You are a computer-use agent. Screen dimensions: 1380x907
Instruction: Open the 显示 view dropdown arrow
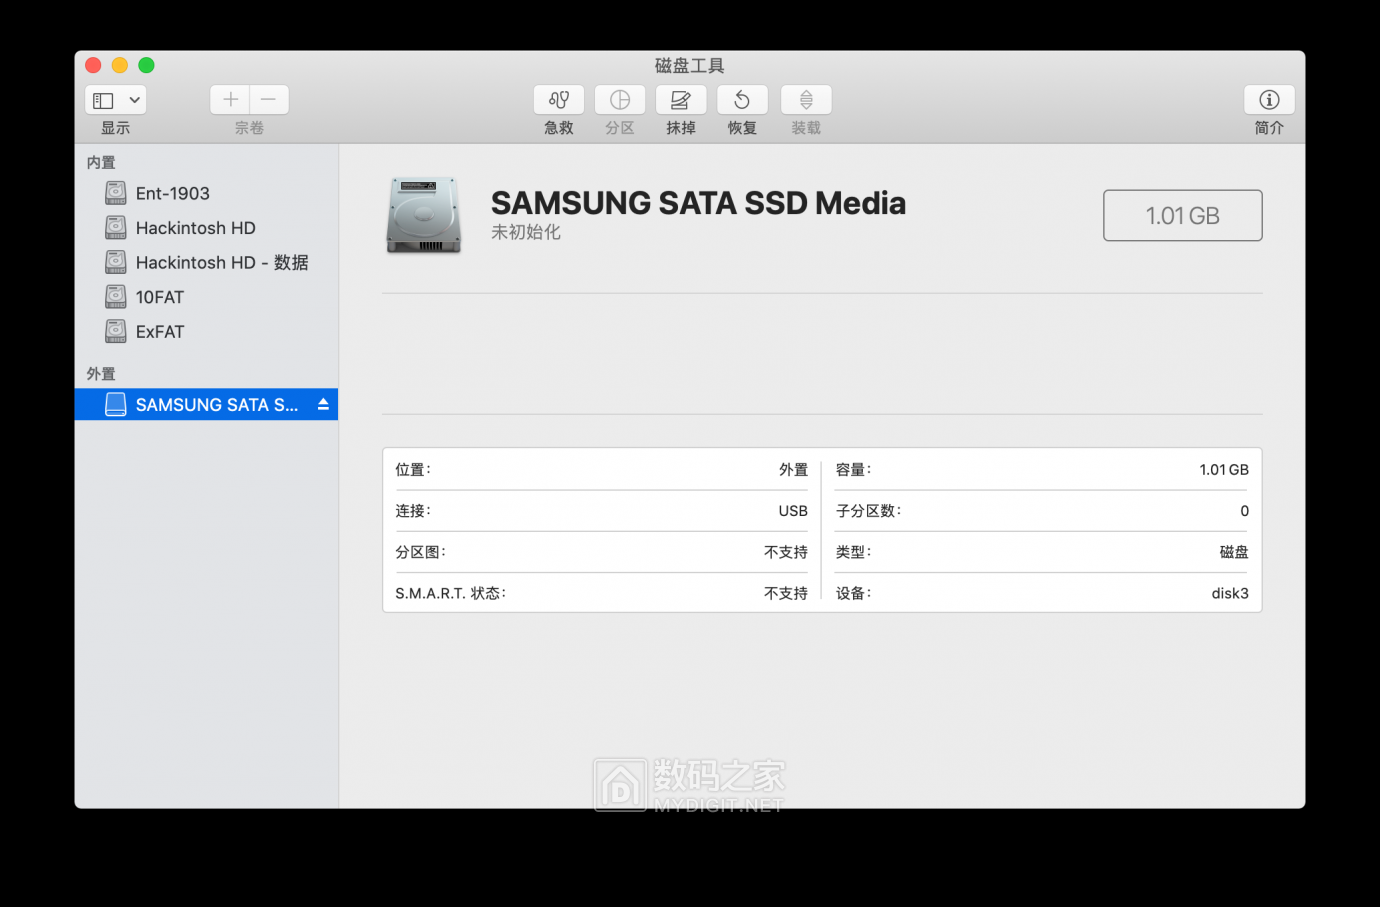tap(135, 100)
